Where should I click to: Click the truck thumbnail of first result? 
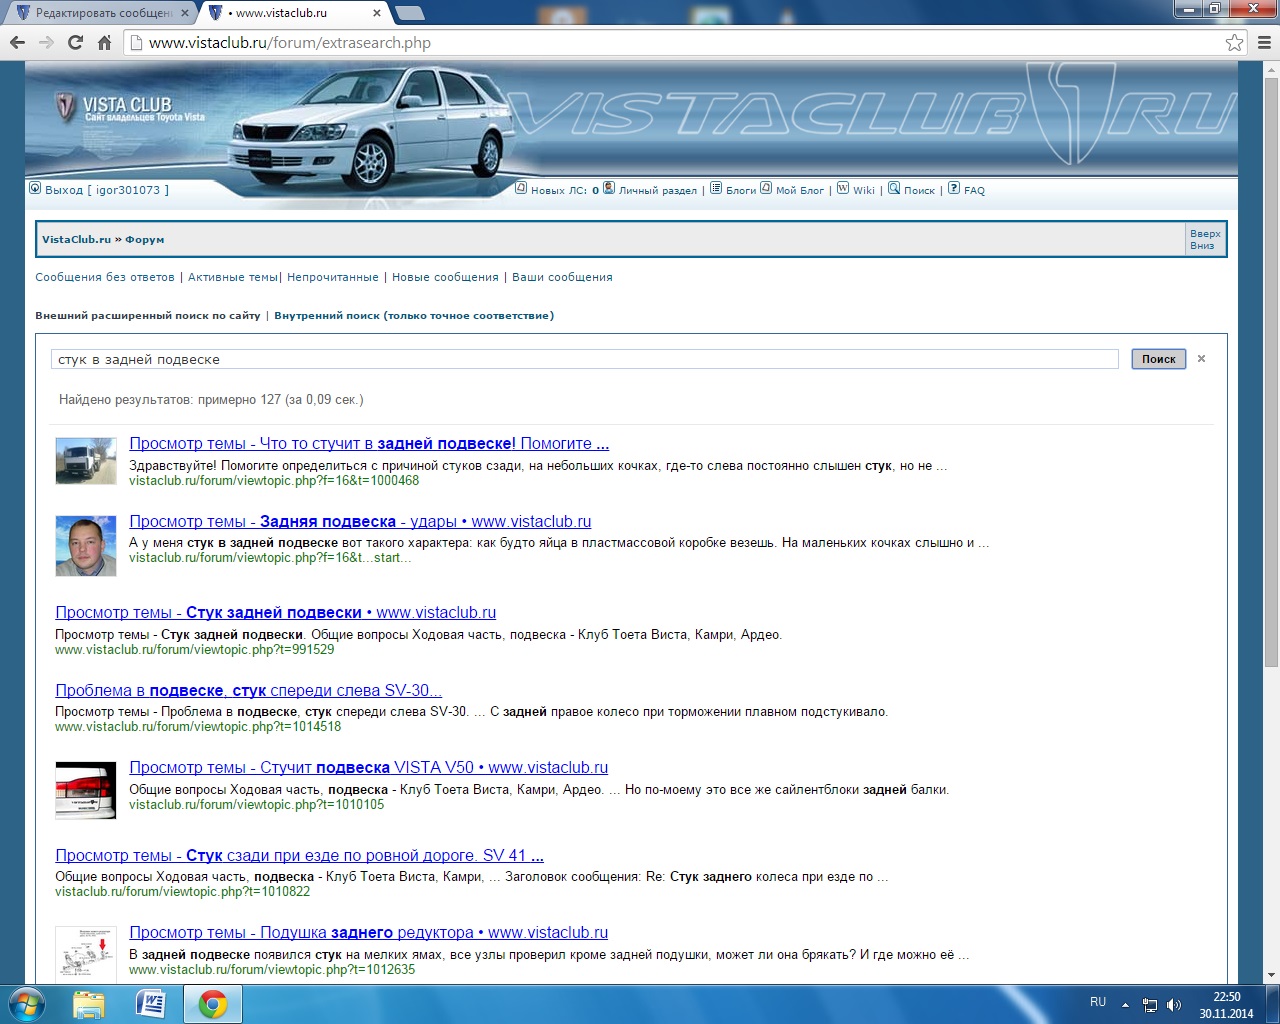click(x=86, y=460)
